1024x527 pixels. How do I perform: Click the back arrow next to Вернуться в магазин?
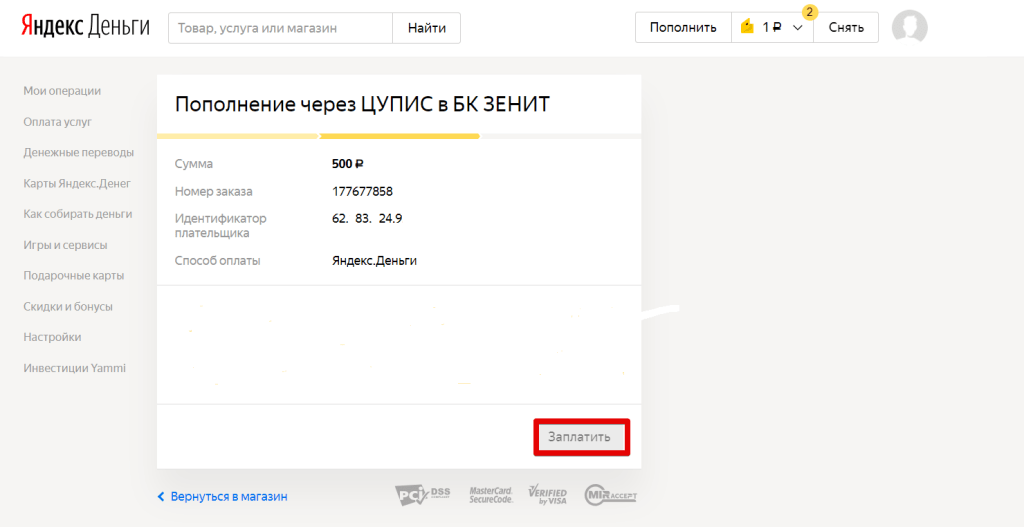pos(161,497)
